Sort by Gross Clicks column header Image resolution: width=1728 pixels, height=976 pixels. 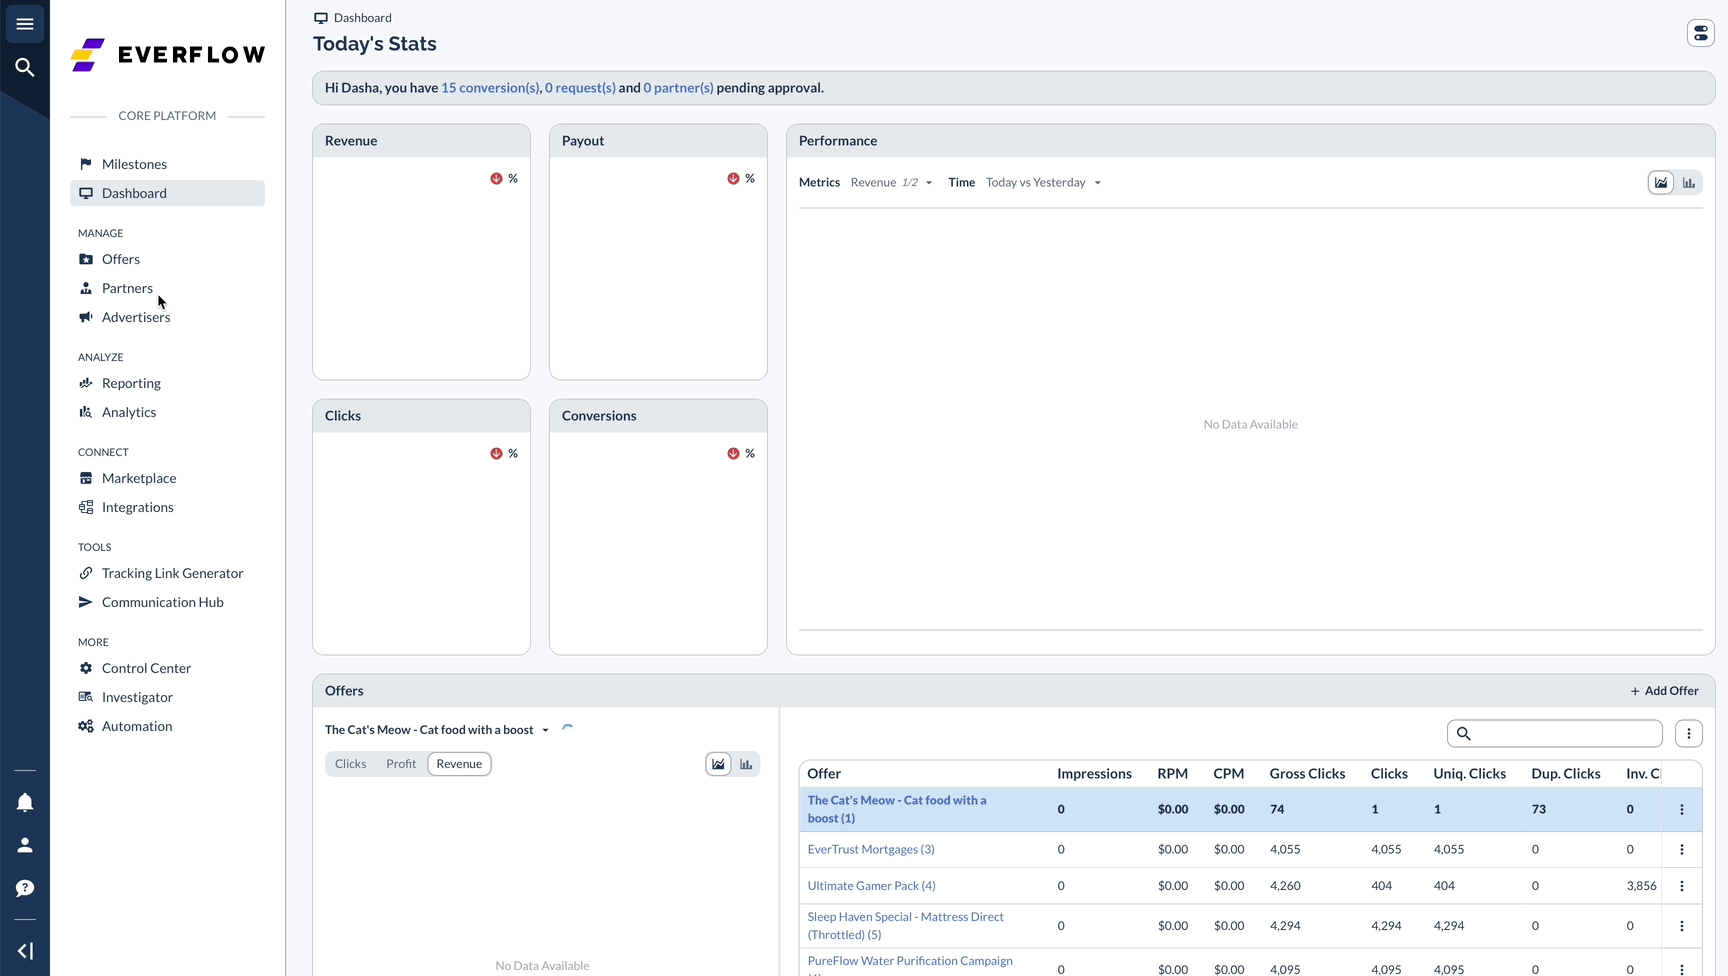pos(1307,773)
